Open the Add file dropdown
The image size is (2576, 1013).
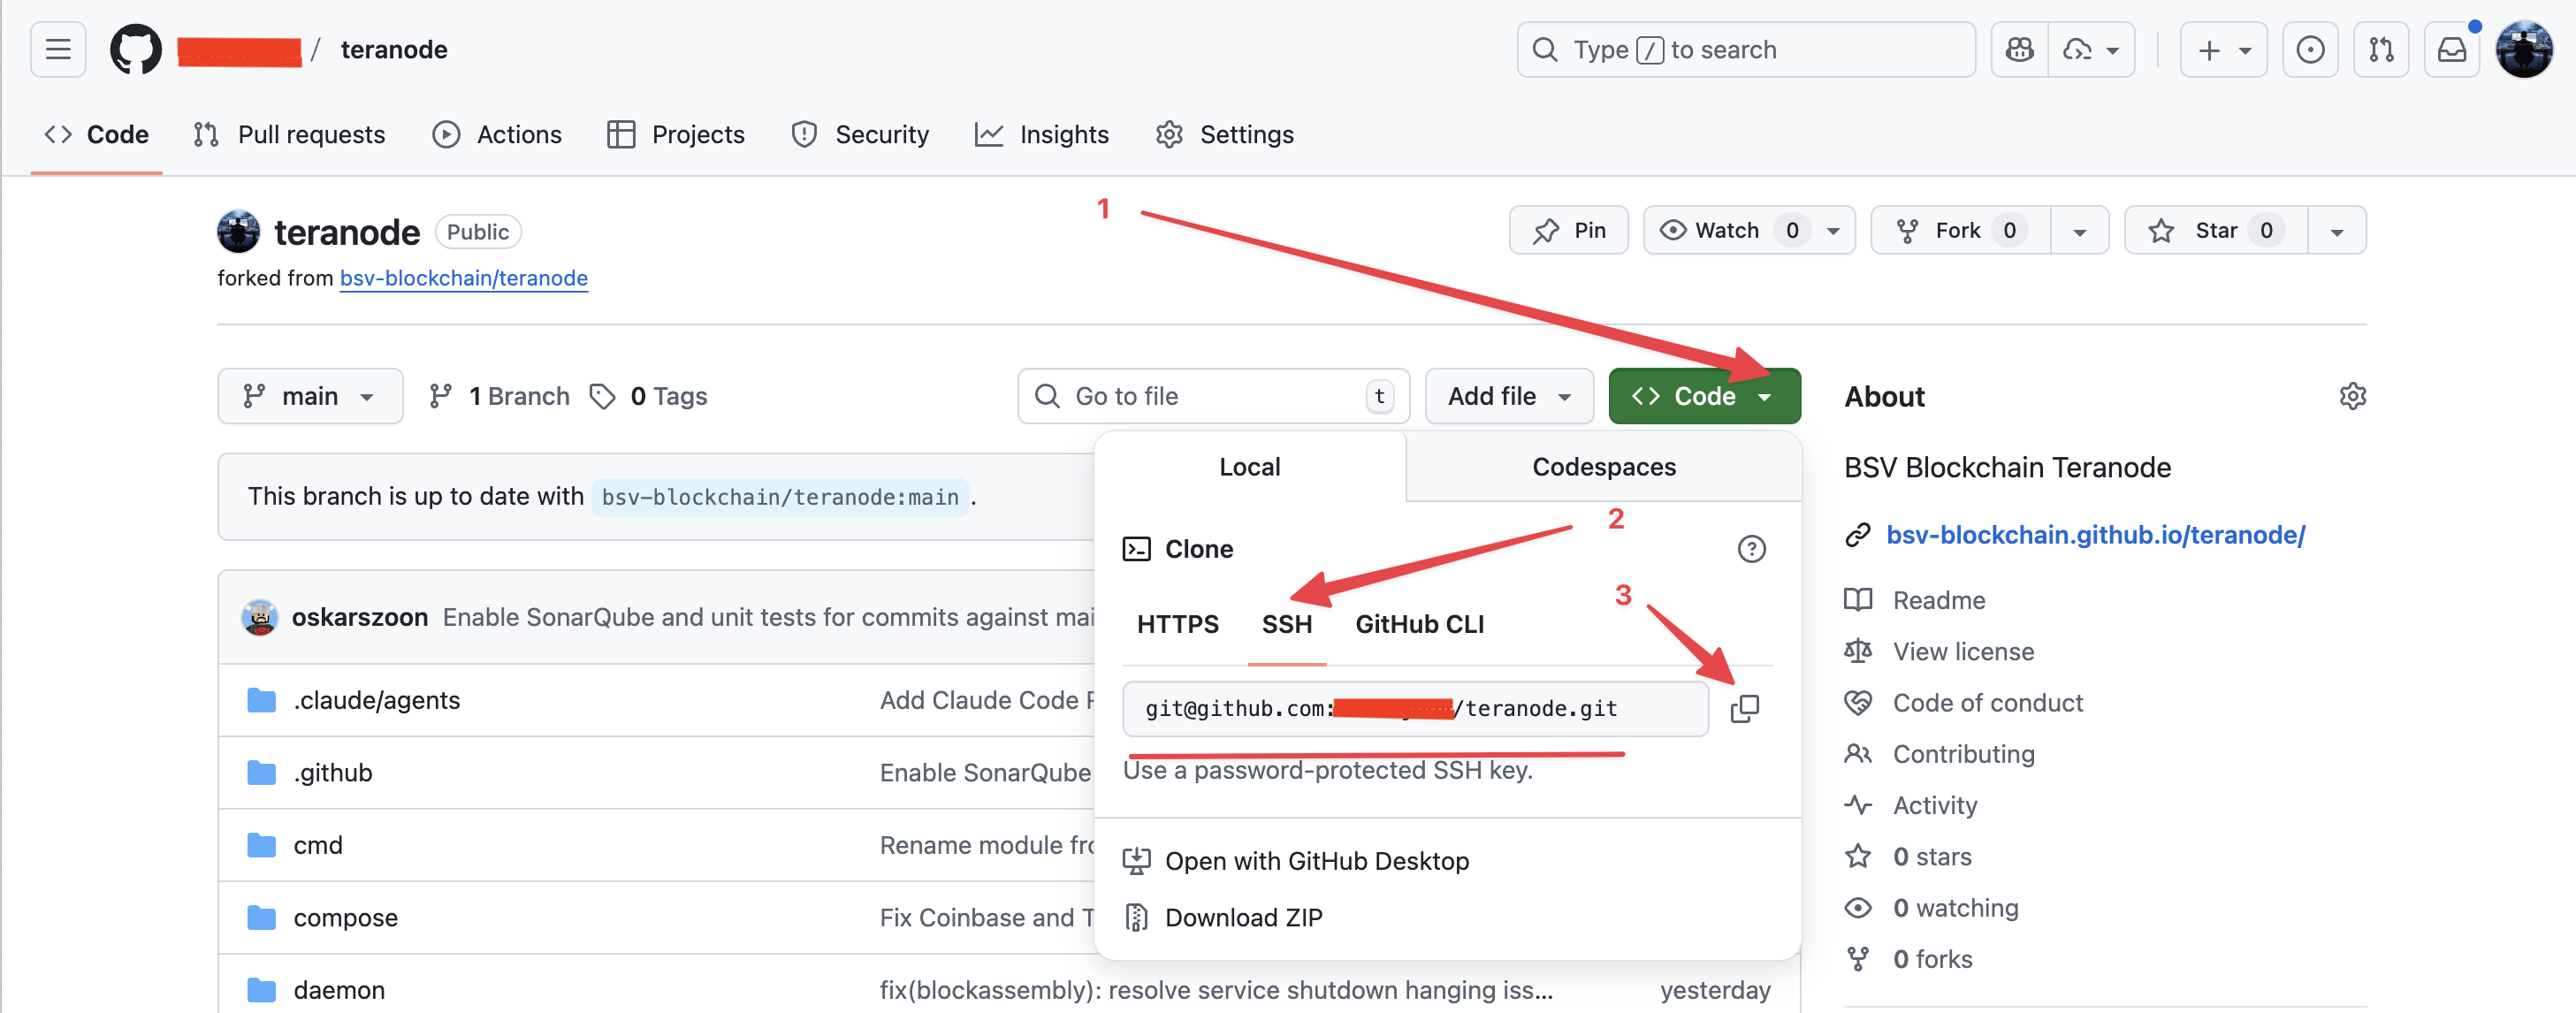[1508, 396]
